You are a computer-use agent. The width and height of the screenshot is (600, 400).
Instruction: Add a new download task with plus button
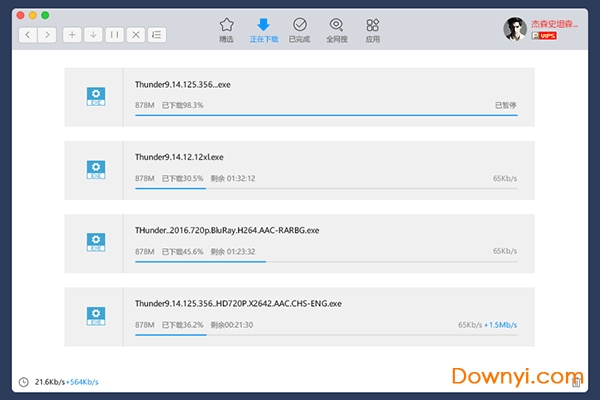coord(72,35)
